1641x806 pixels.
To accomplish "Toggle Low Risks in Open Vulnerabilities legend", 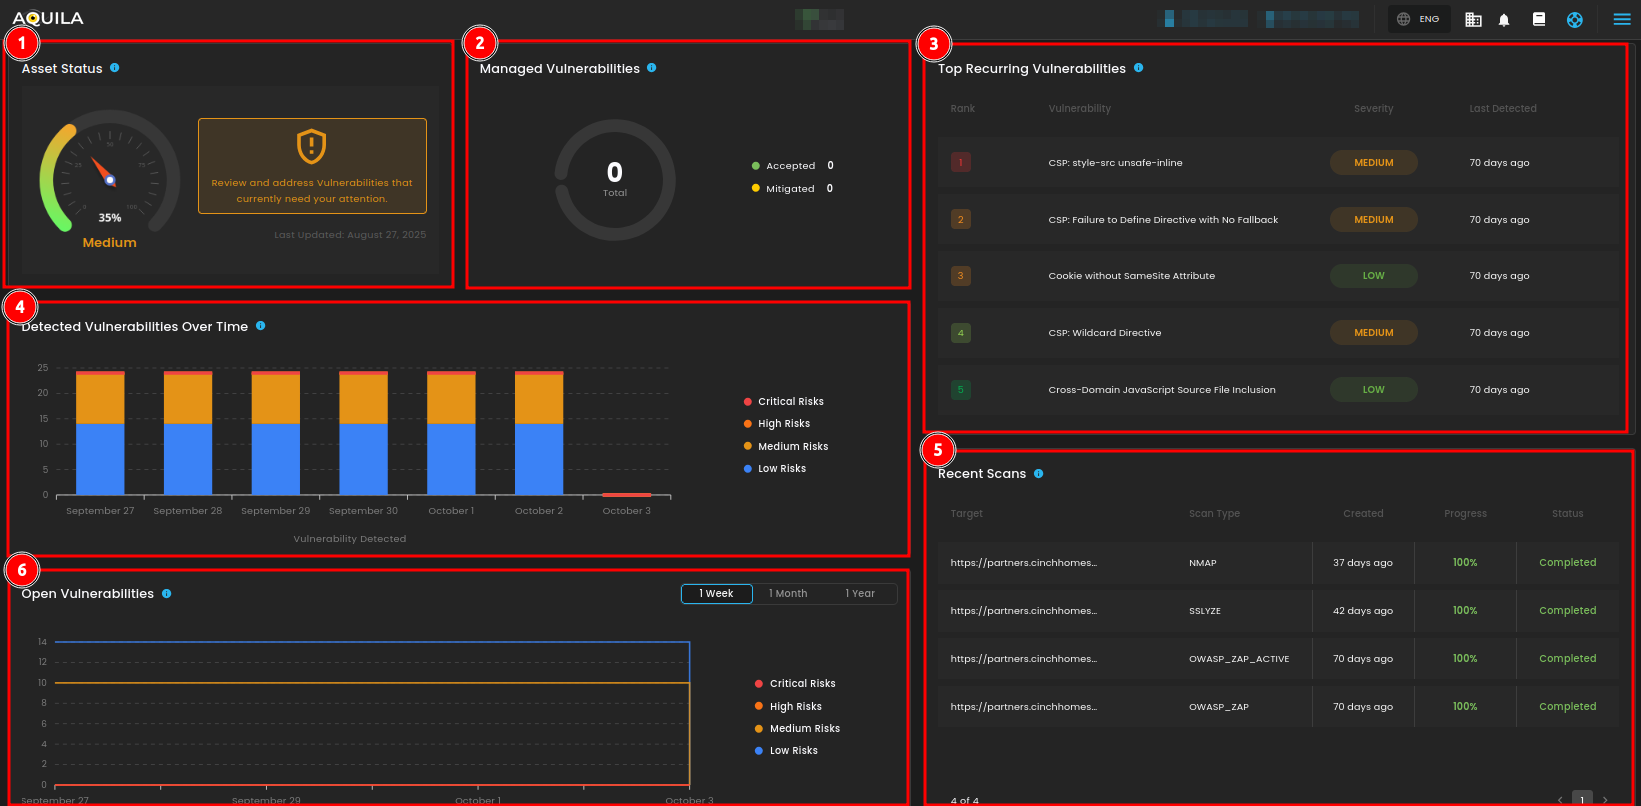I will tap(793, 751).
